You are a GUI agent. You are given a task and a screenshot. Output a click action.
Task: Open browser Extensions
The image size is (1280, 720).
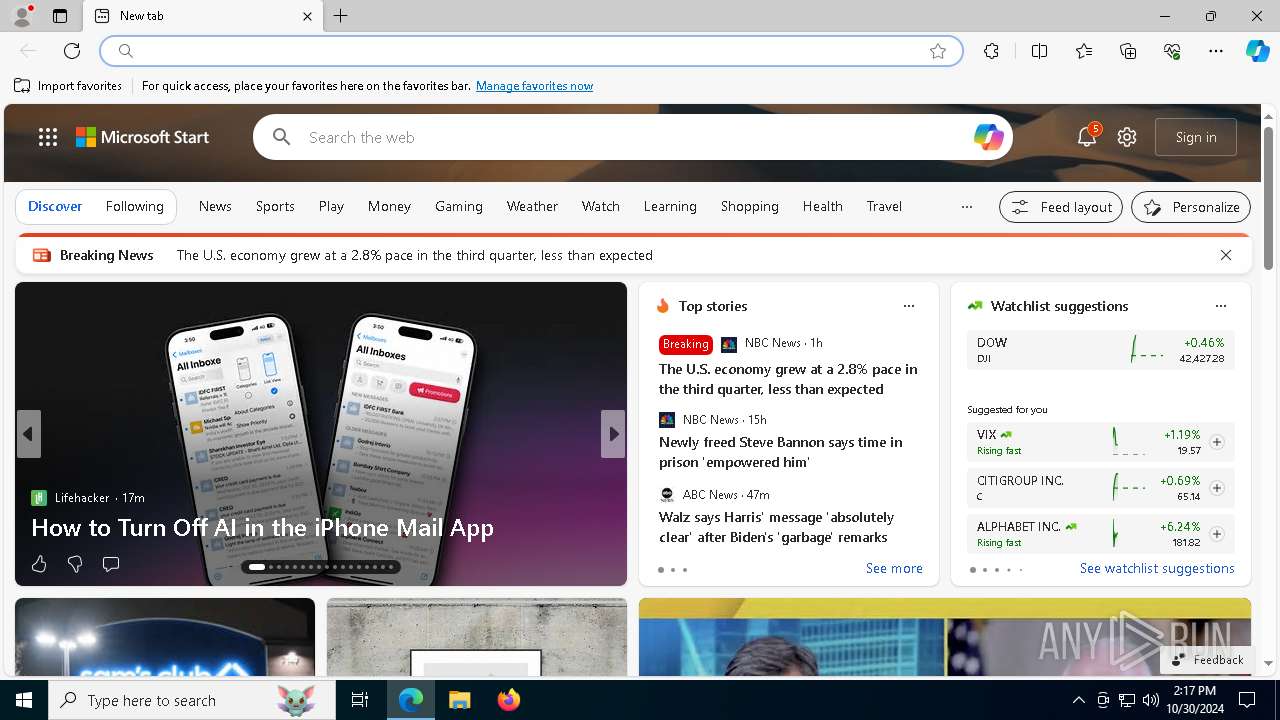(x=991, y=51)
